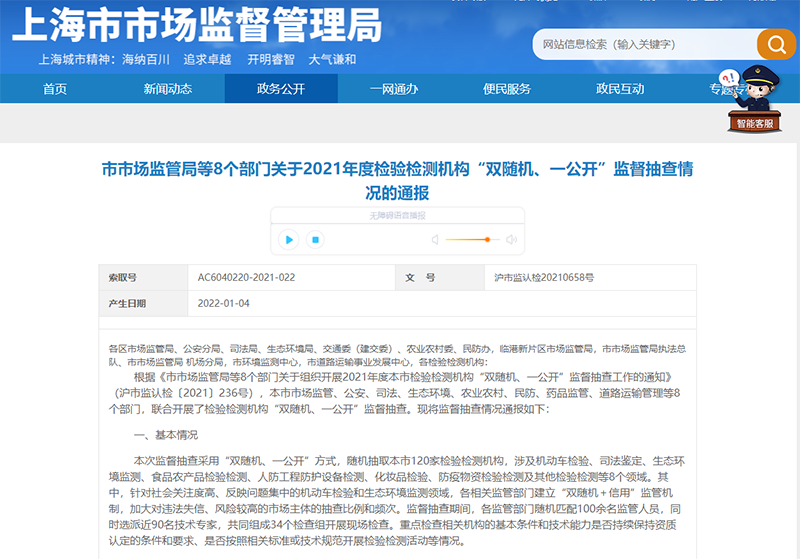The image size is (800, 559).
Task: Focus the 网站信息检索 search field
Action: pos(645,44)
